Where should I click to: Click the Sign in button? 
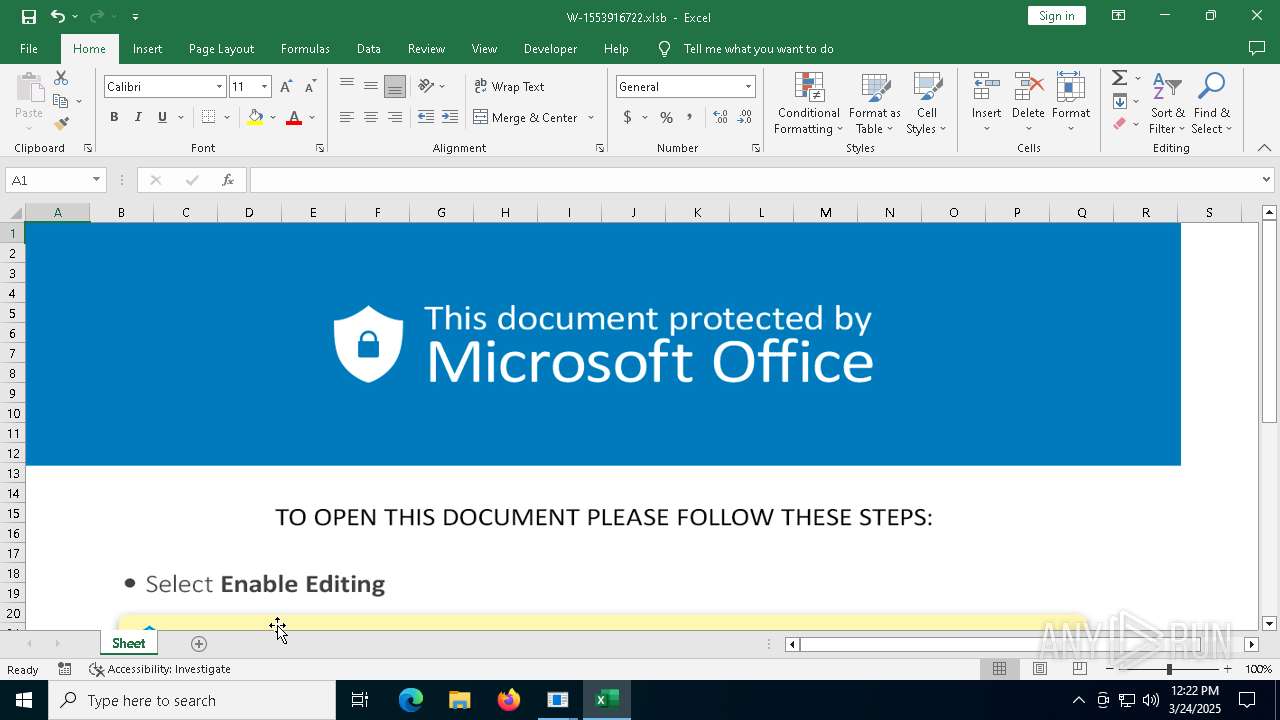pyautogui.click(x=1057, y=16)
